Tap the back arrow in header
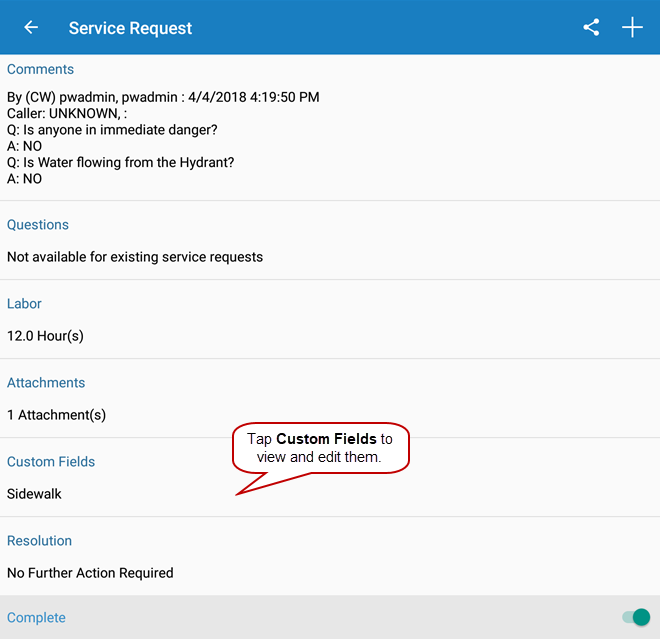 coord(31,28)
